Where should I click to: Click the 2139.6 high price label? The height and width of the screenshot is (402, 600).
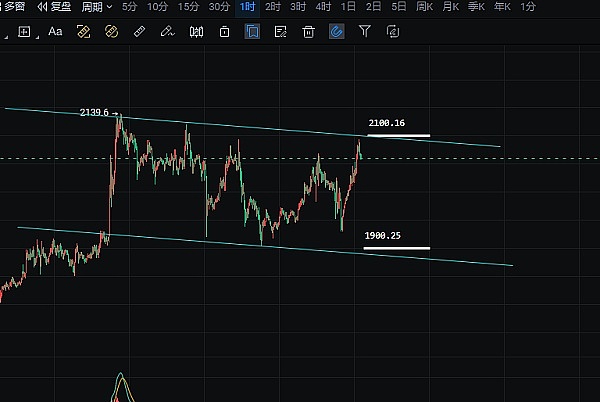click(x=94, y=113)
